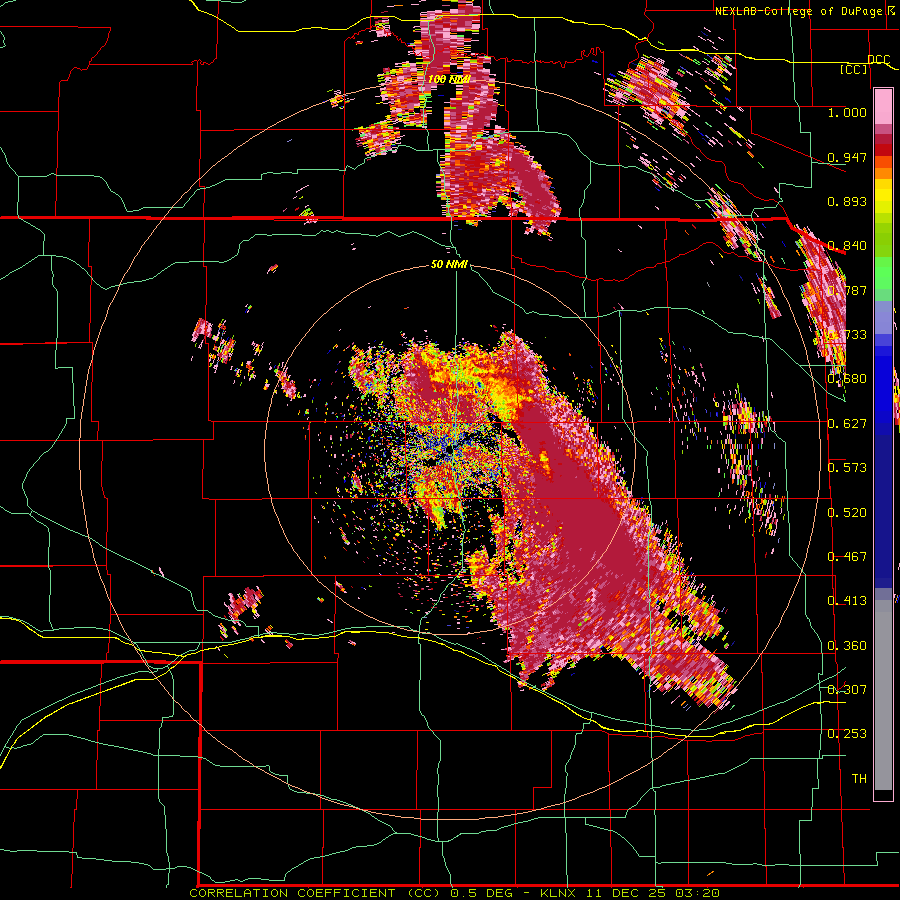
Task: Select the 0.893 scale value
Action: pos(847,201)
